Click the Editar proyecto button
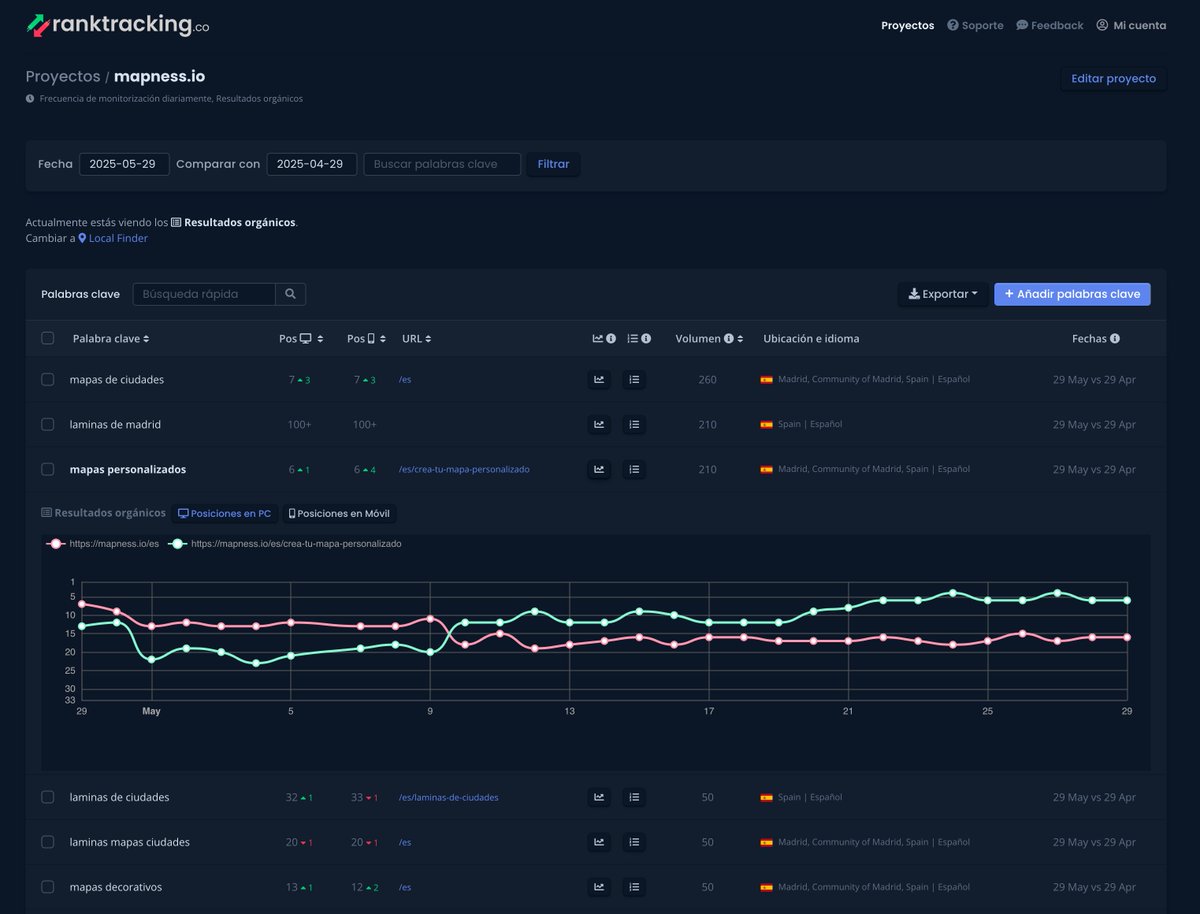The height and width of the screenshot is (914, 1200). tap(1113, 78)
